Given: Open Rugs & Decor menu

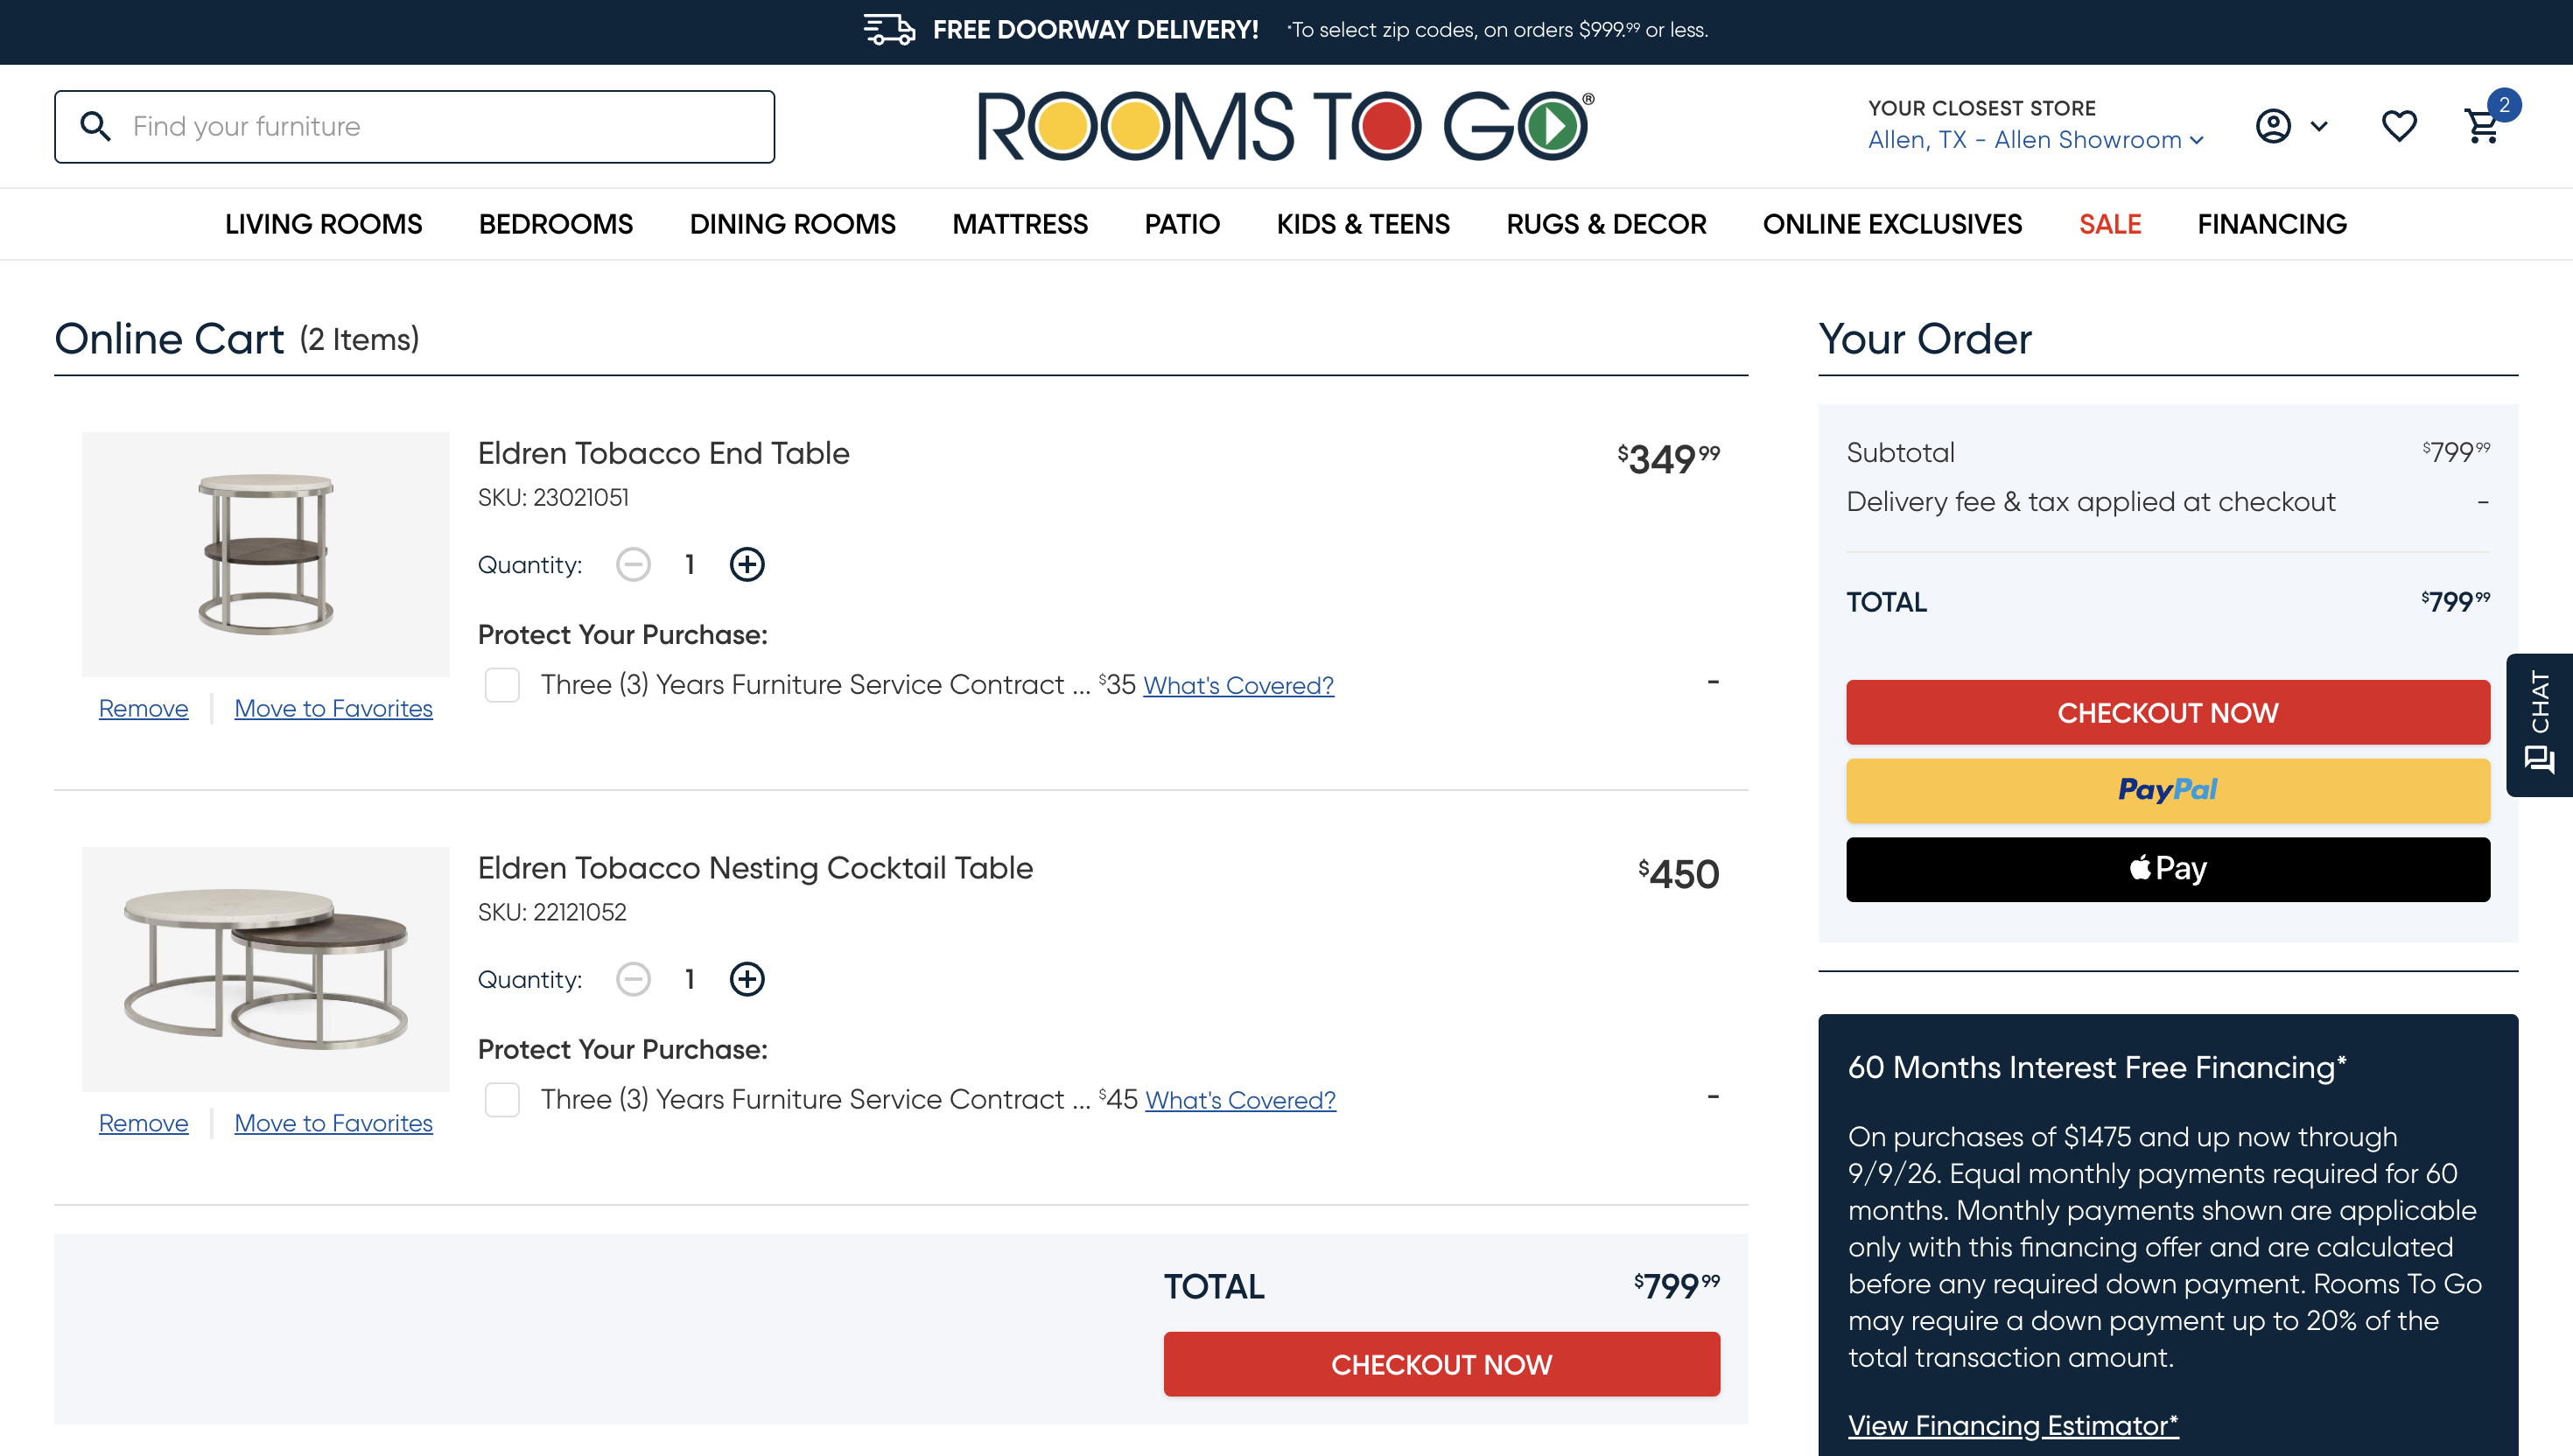Looking at the screenshot, I should click(1606, 224).
